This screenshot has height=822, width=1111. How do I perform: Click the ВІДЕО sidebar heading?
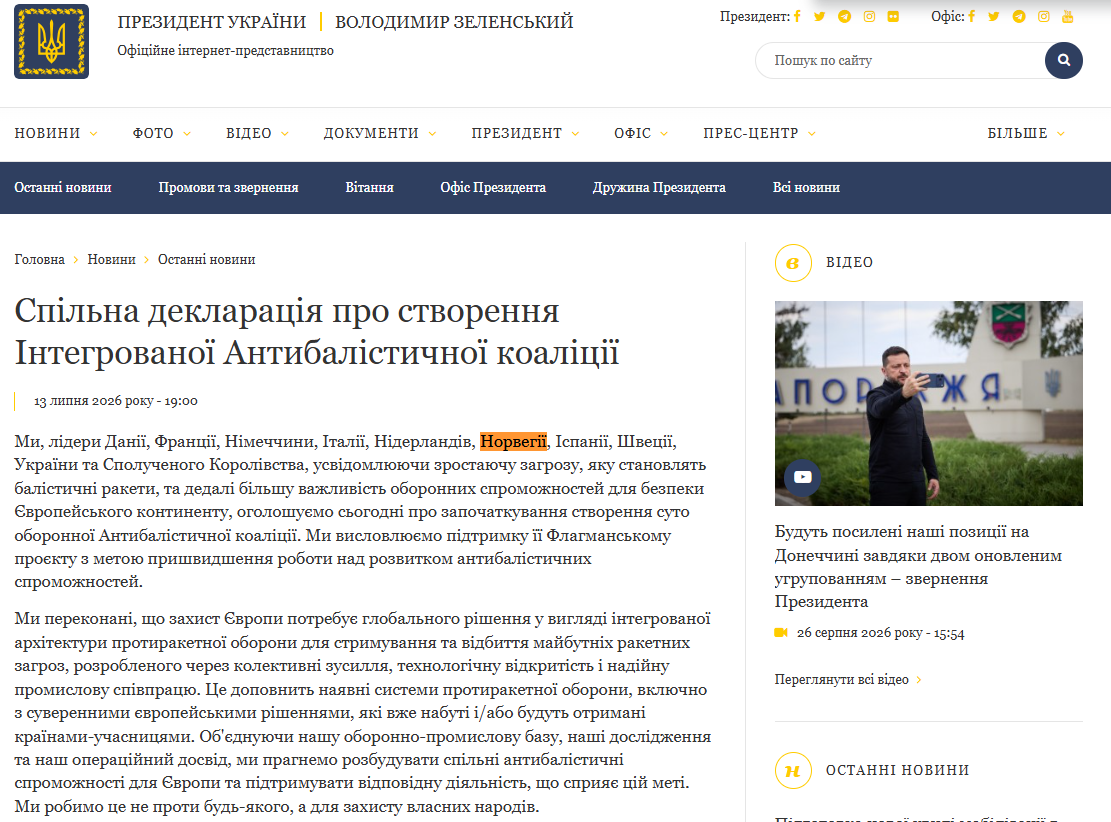[849, 262]
